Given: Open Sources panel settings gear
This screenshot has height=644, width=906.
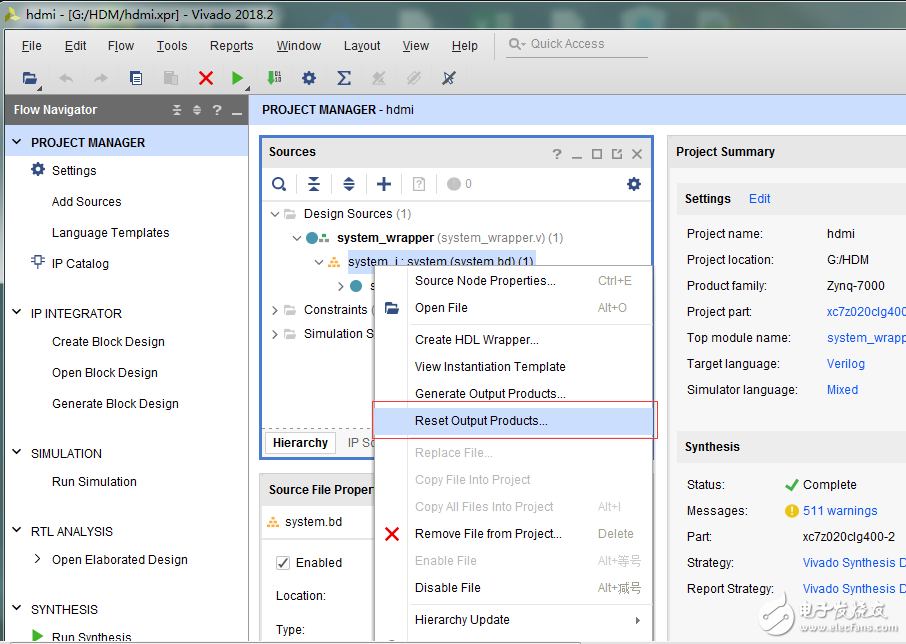Looking at the screenshot, I should click(634, 184).
